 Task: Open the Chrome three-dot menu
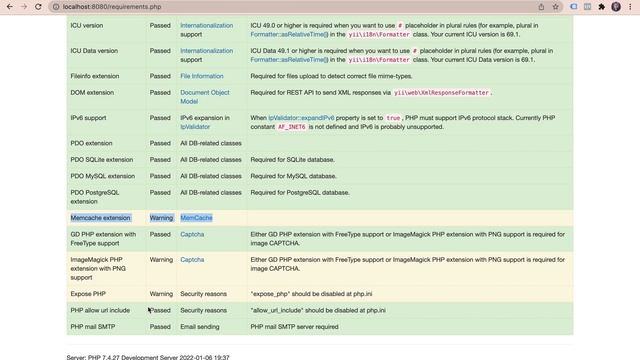click(x=630, y=7)
